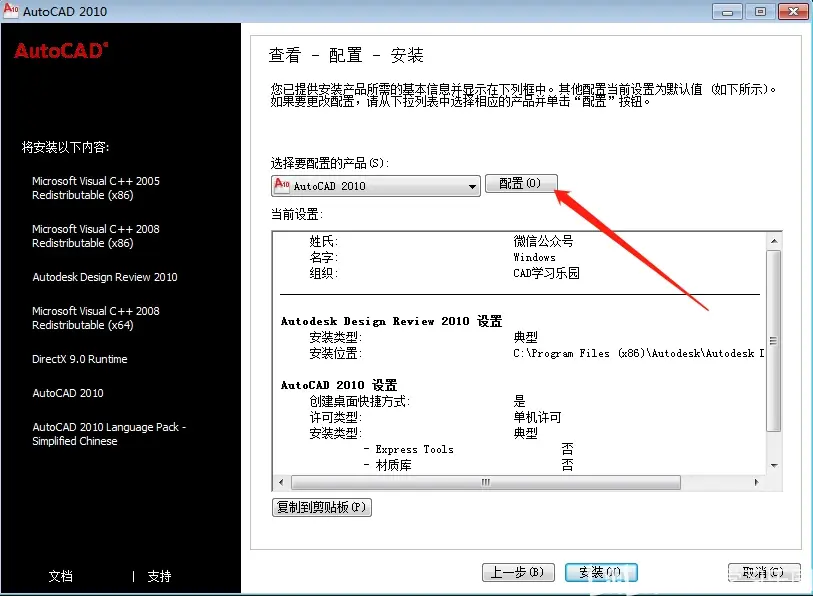
Task: Click the left arrow of horizontal scrollbar
Action: pyautogui.click(x=281, y=482)
